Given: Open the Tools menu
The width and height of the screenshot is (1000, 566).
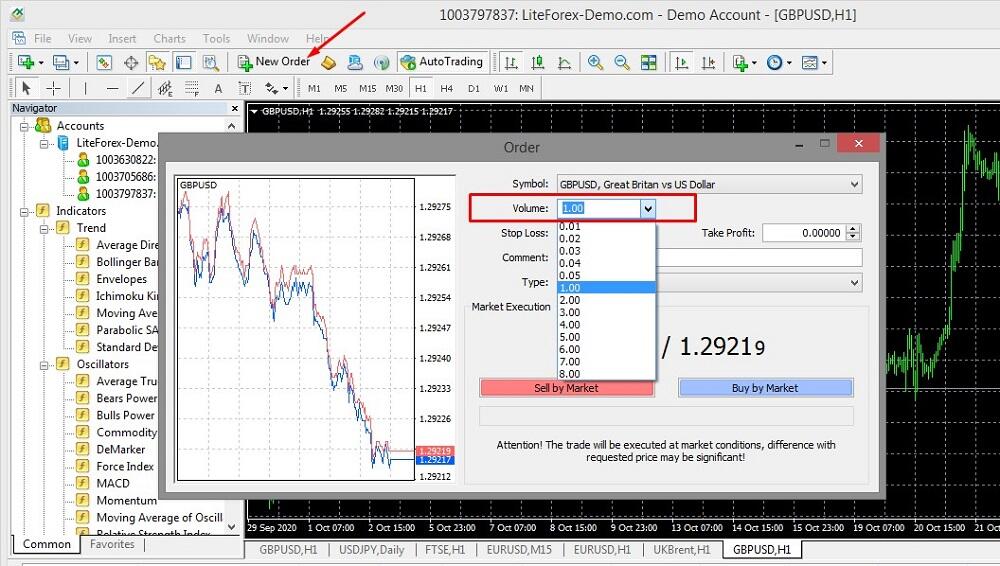Looking at the screenshot, I should [216, 39].
